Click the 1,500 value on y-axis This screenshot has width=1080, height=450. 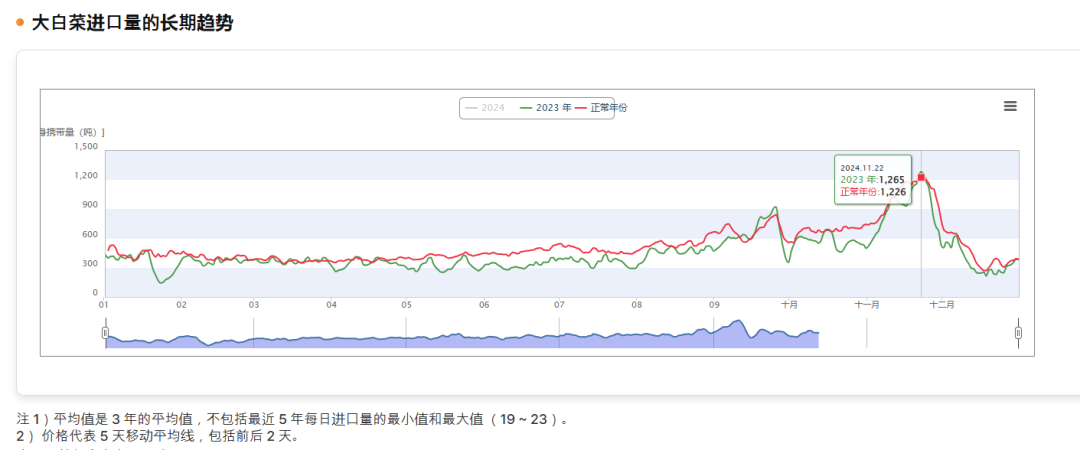tap(86, 146)
